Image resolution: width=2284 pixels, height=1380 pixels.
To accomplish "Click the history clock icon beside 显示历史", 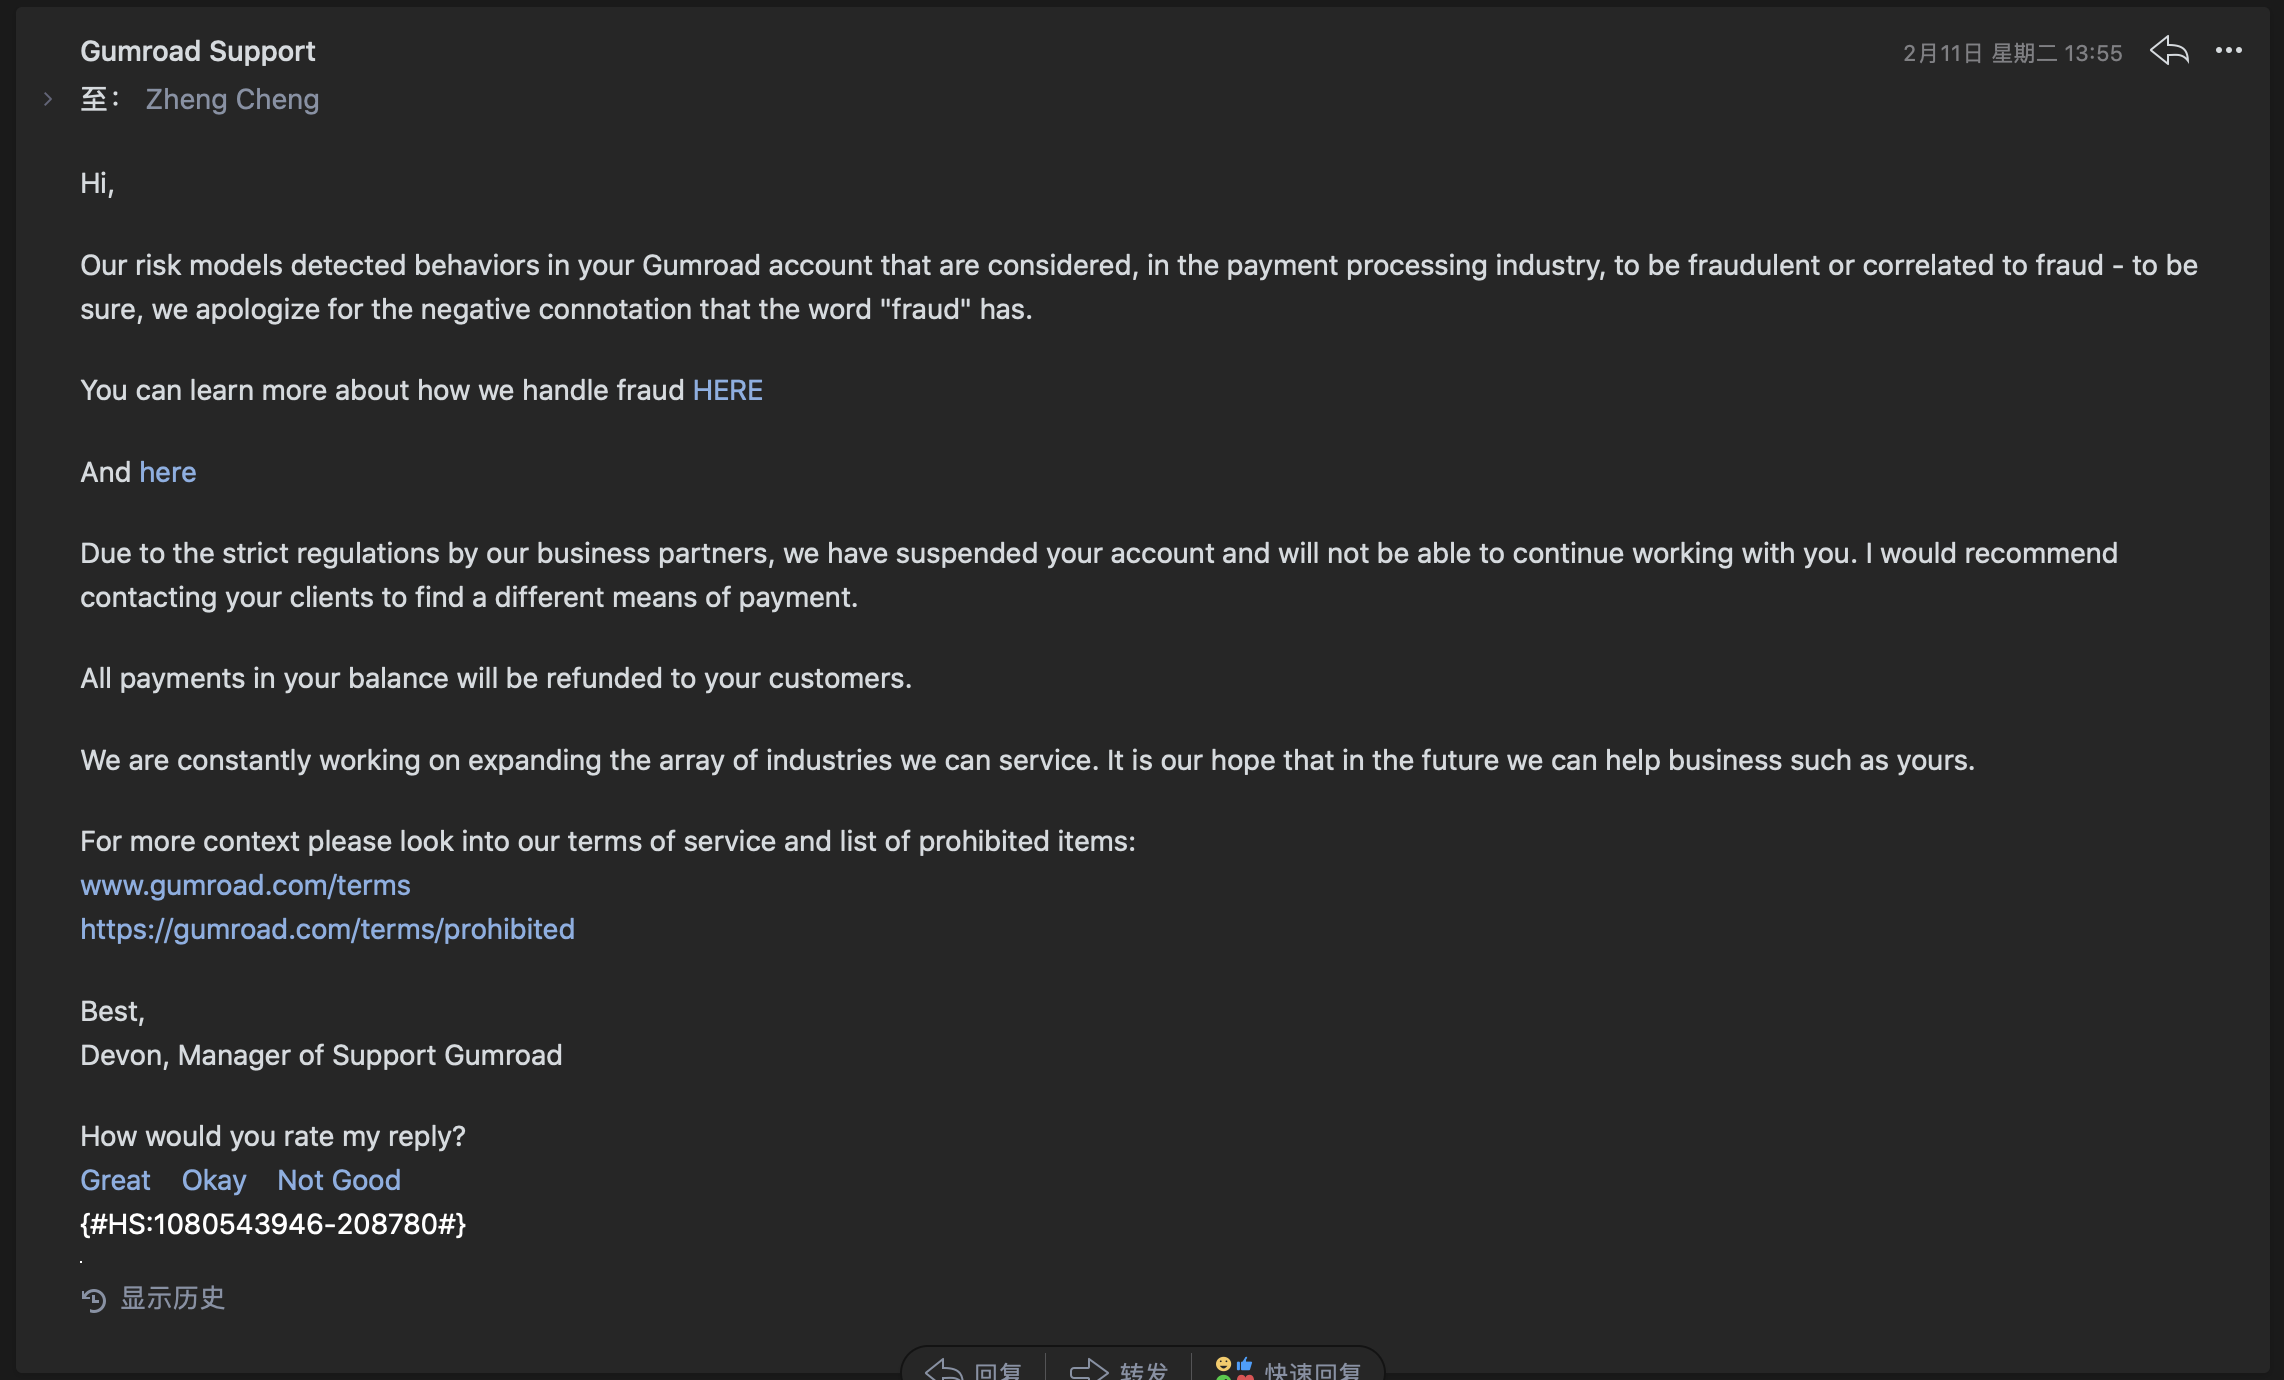I will tap(94, 1300).
